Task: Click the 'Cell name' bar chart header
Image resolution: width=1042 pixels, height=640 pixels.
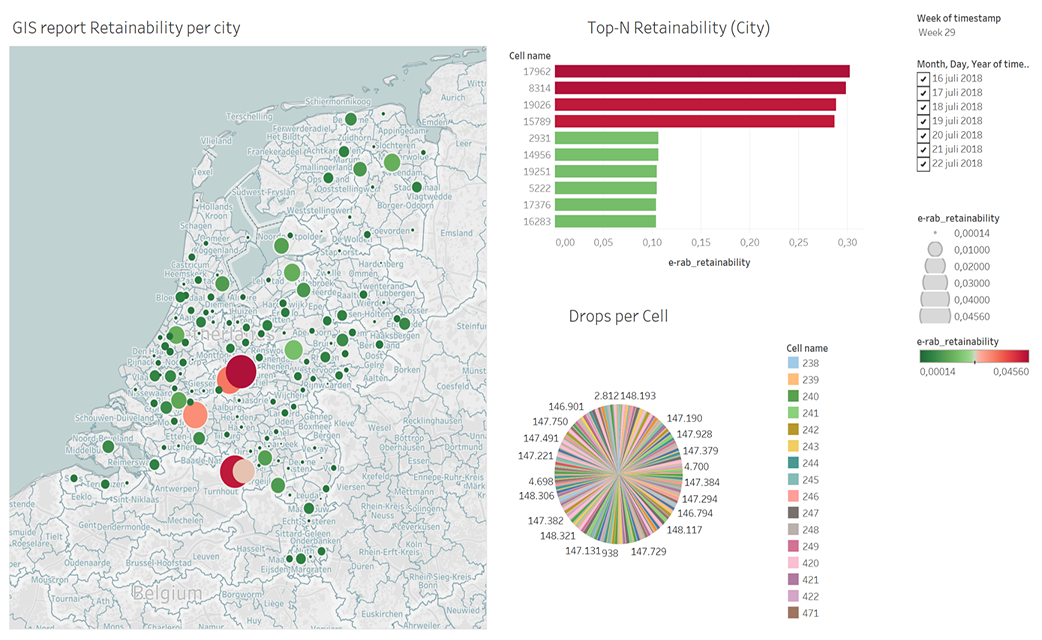Action: [530, 56]
